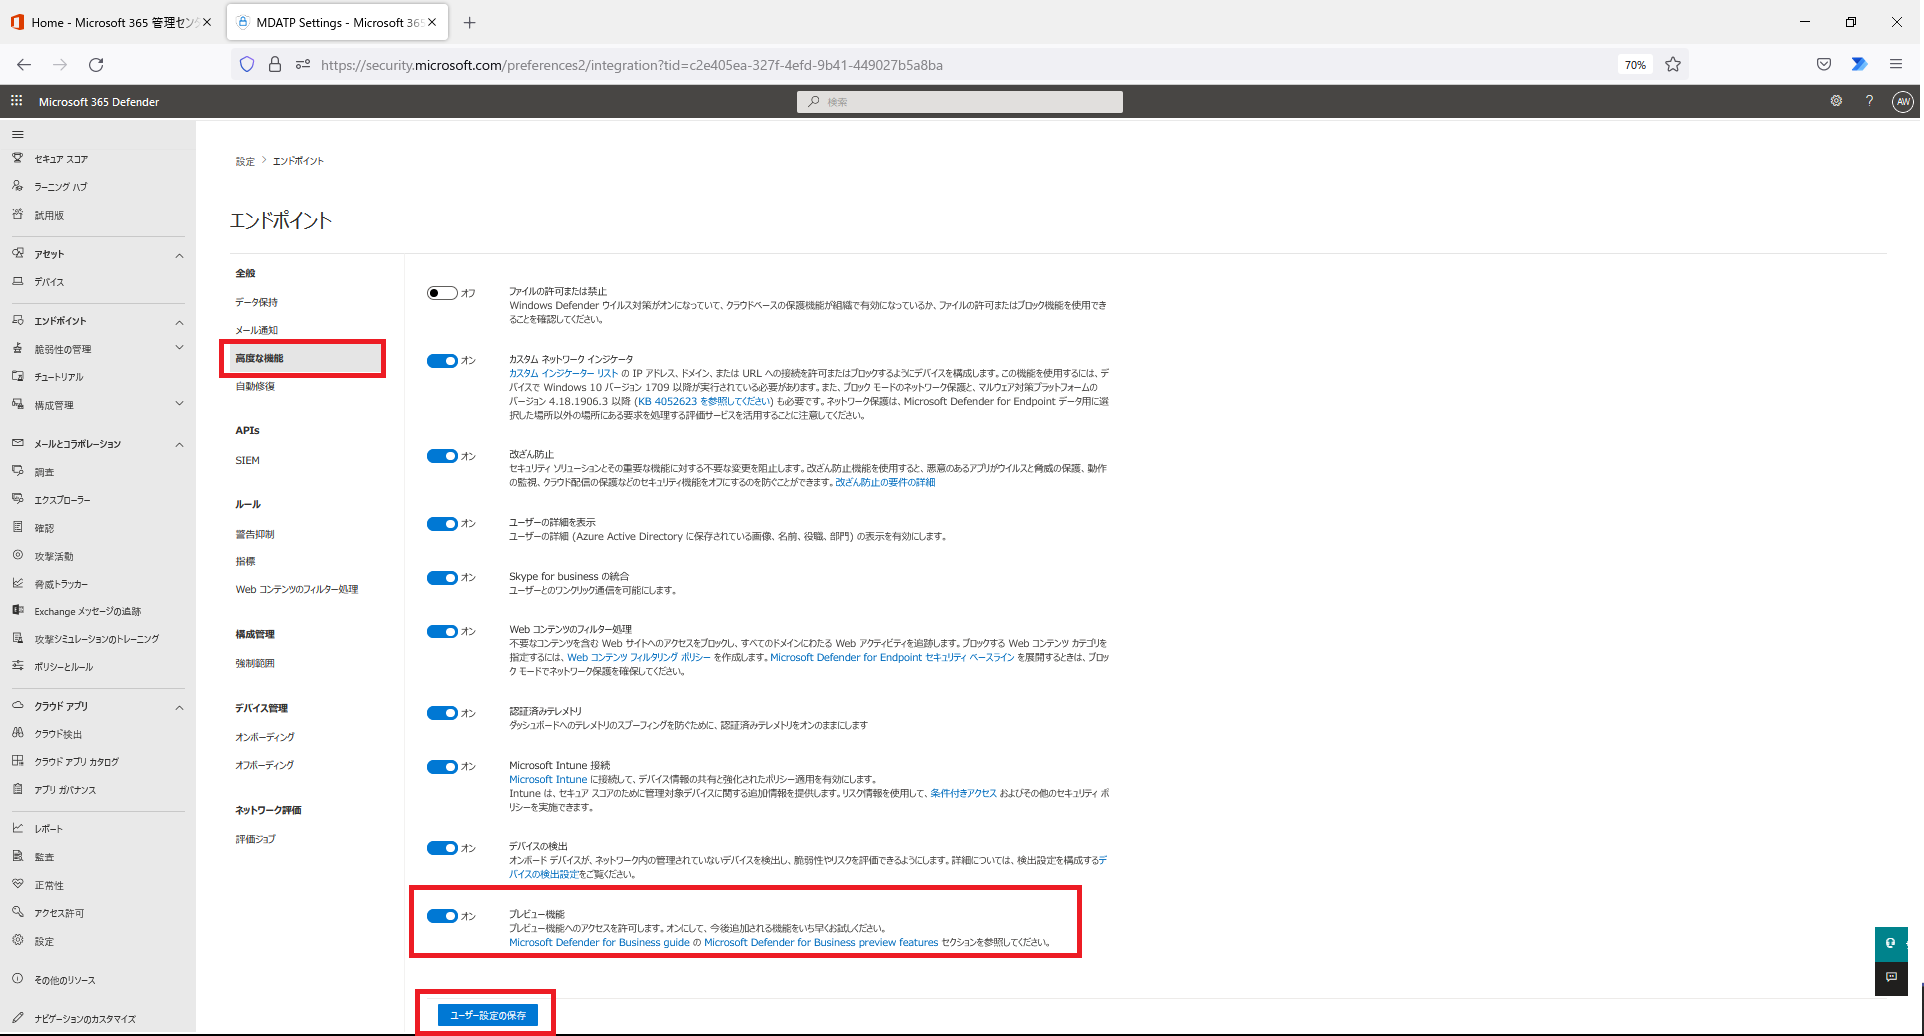This screenshot has width=1924, height=1036.
Task: Toggle 改ざん防止 switch
Action: point(442,456)
